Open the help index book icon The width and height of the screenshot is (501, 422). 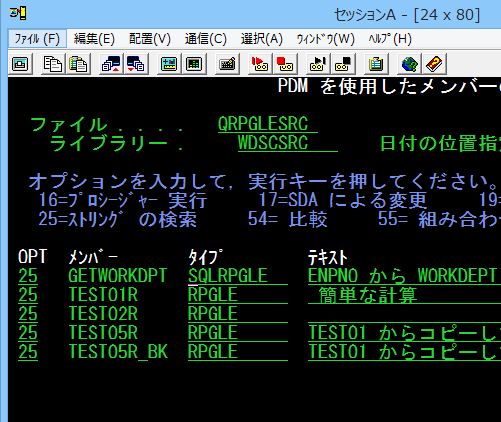(435, 63)
